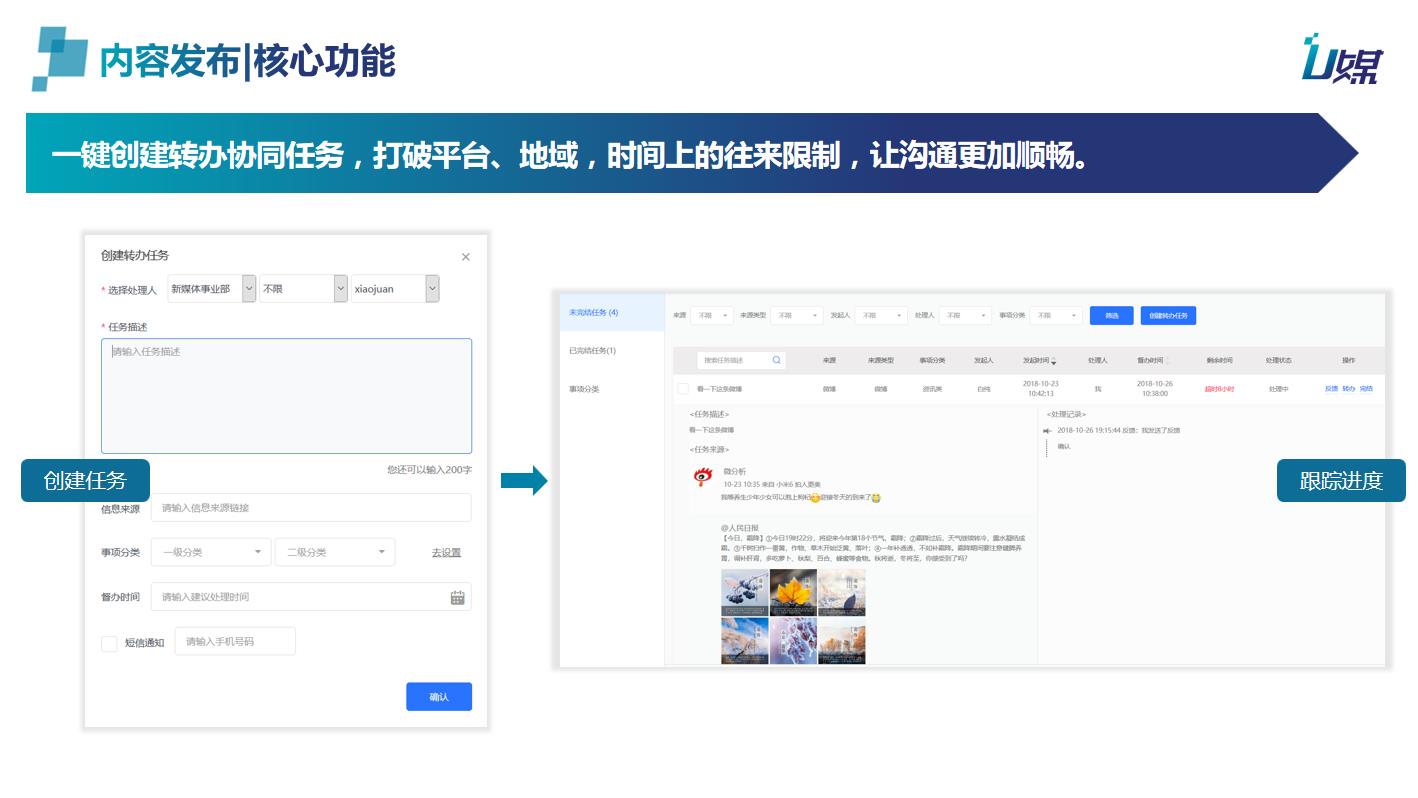The height and width of the screenshot is (798, 1418).
Task: Open the xiaojuan handler dropdown
Action: click(395, 289)
